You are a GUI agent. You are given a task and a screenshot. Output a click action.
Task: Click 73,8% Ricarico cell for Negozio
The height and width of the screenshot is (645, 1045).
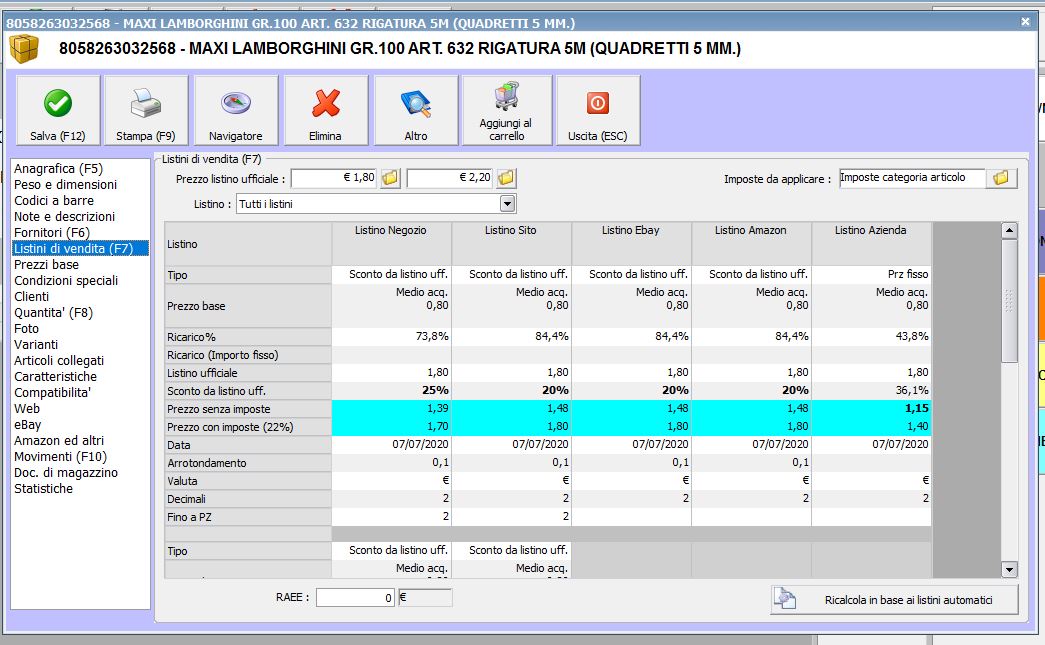(x=391, y=336)
